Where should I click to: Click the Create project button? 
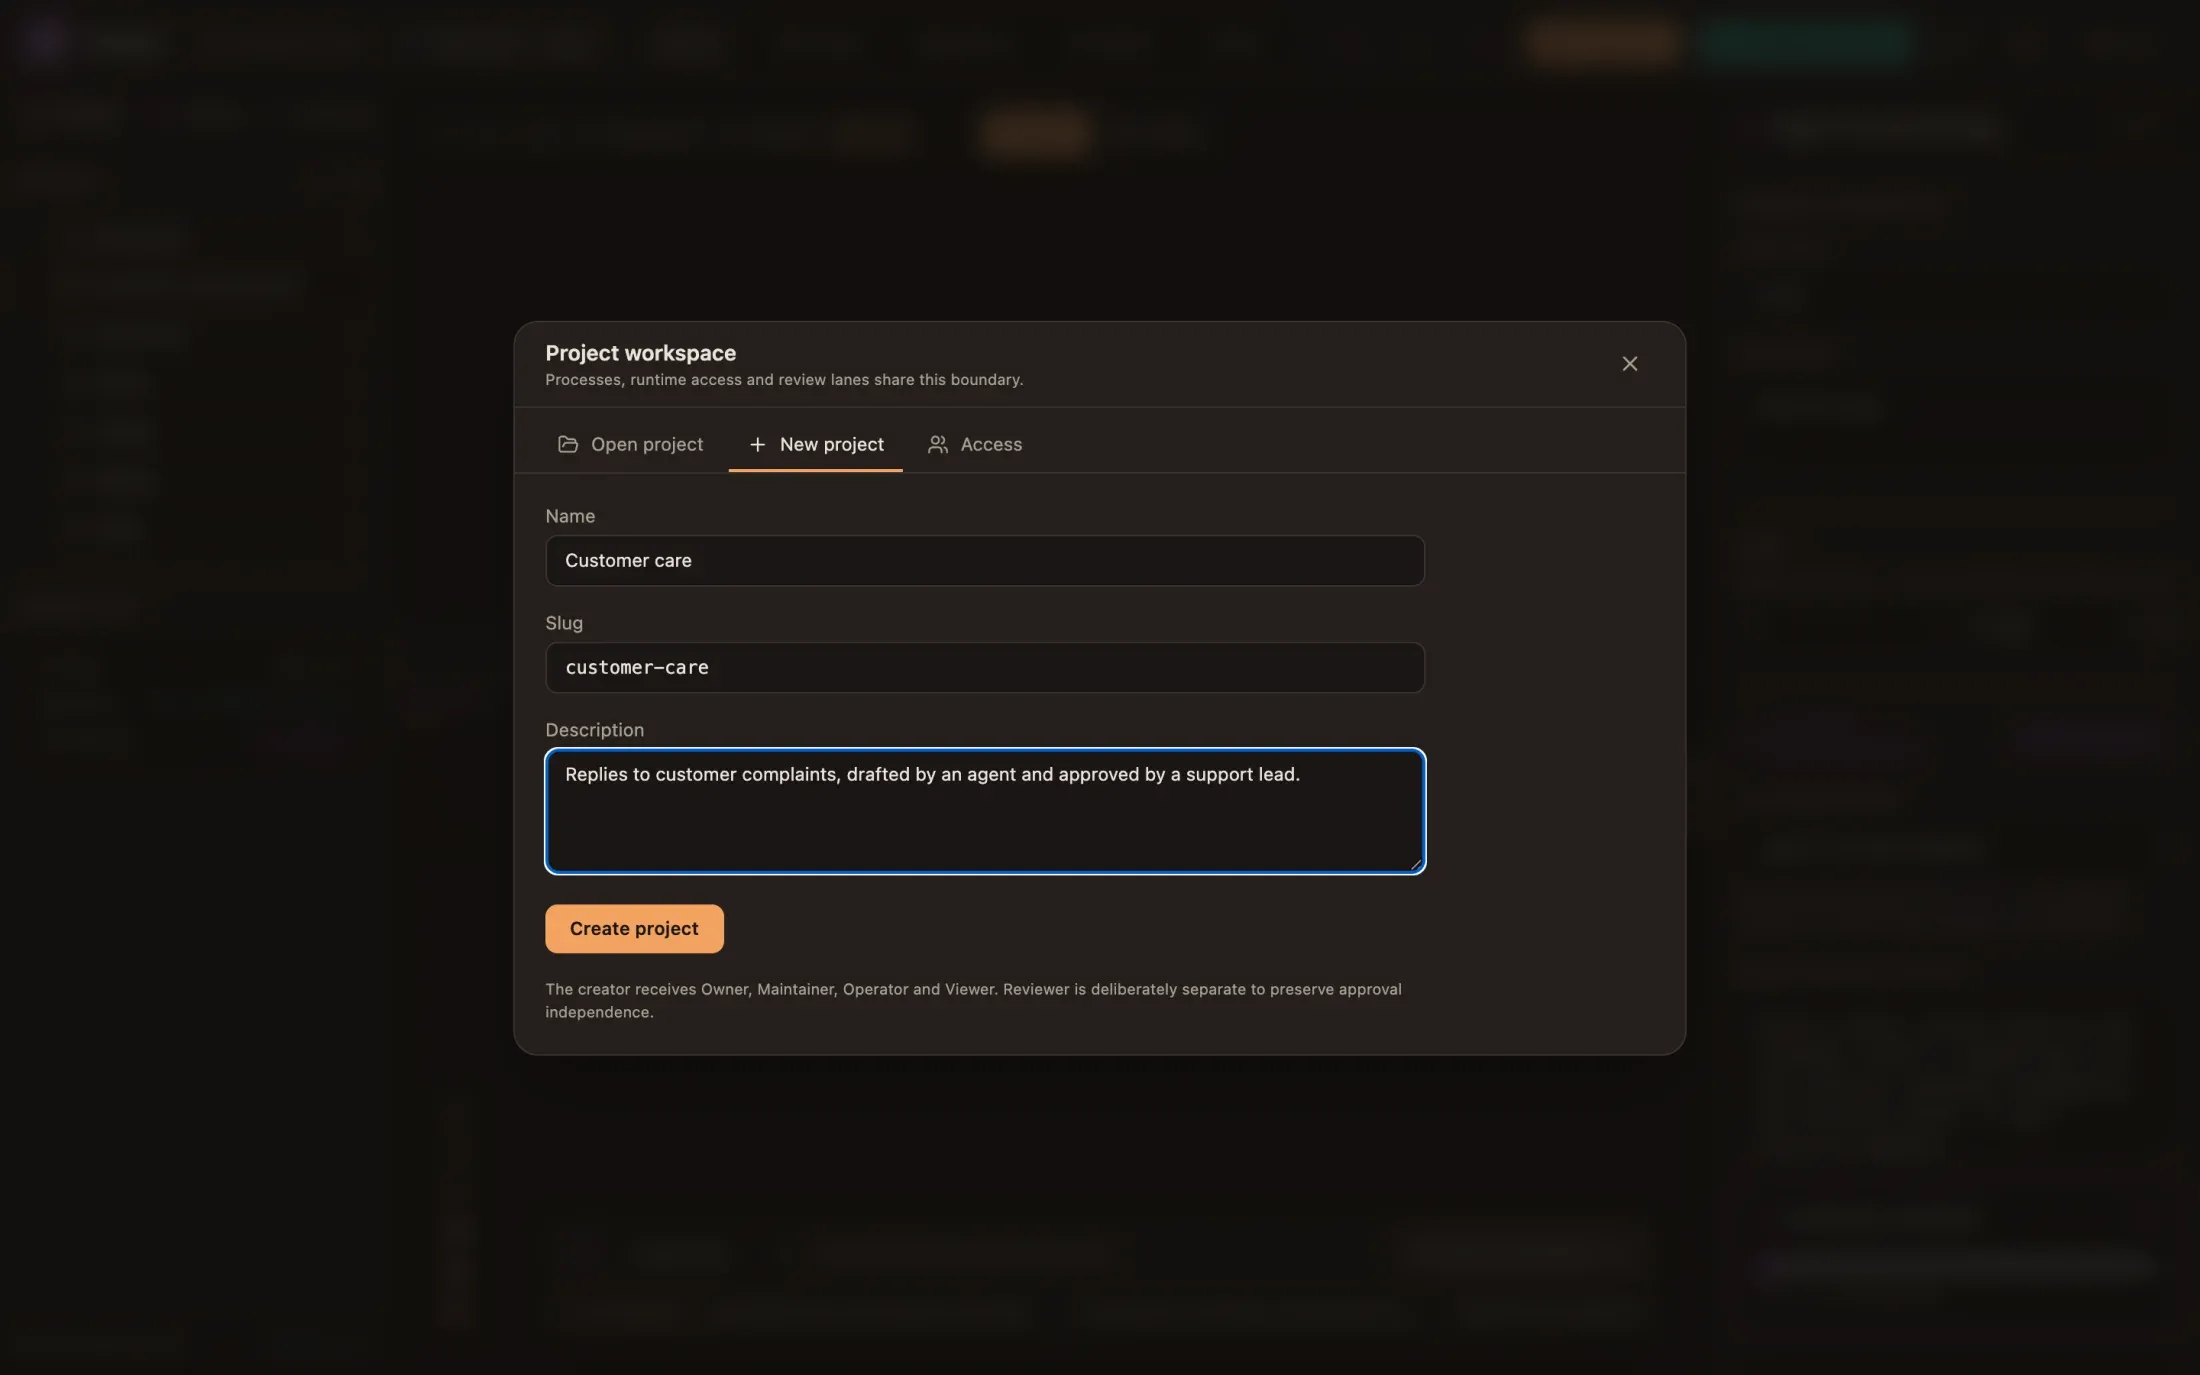tap(634, 929)
